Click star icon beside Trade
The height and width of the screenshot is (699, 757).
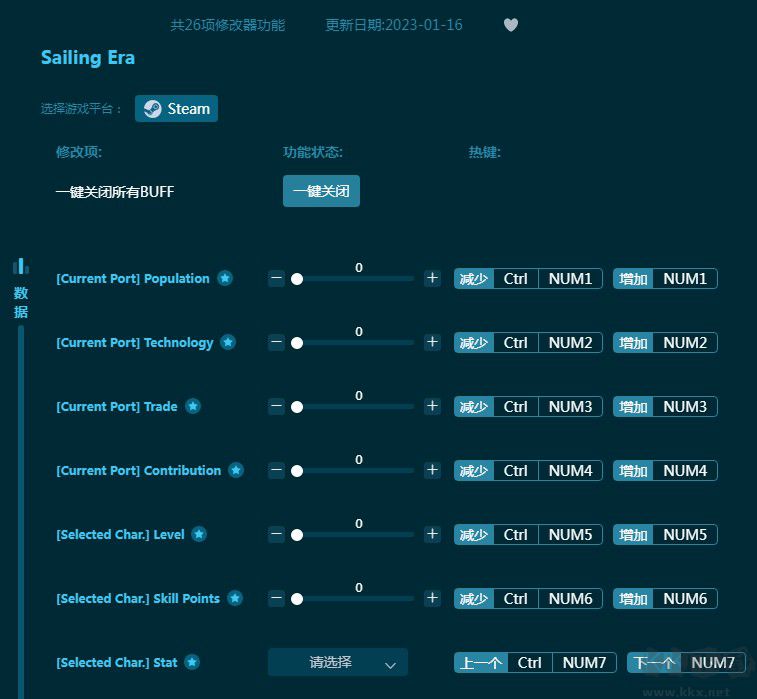[193, 406]
